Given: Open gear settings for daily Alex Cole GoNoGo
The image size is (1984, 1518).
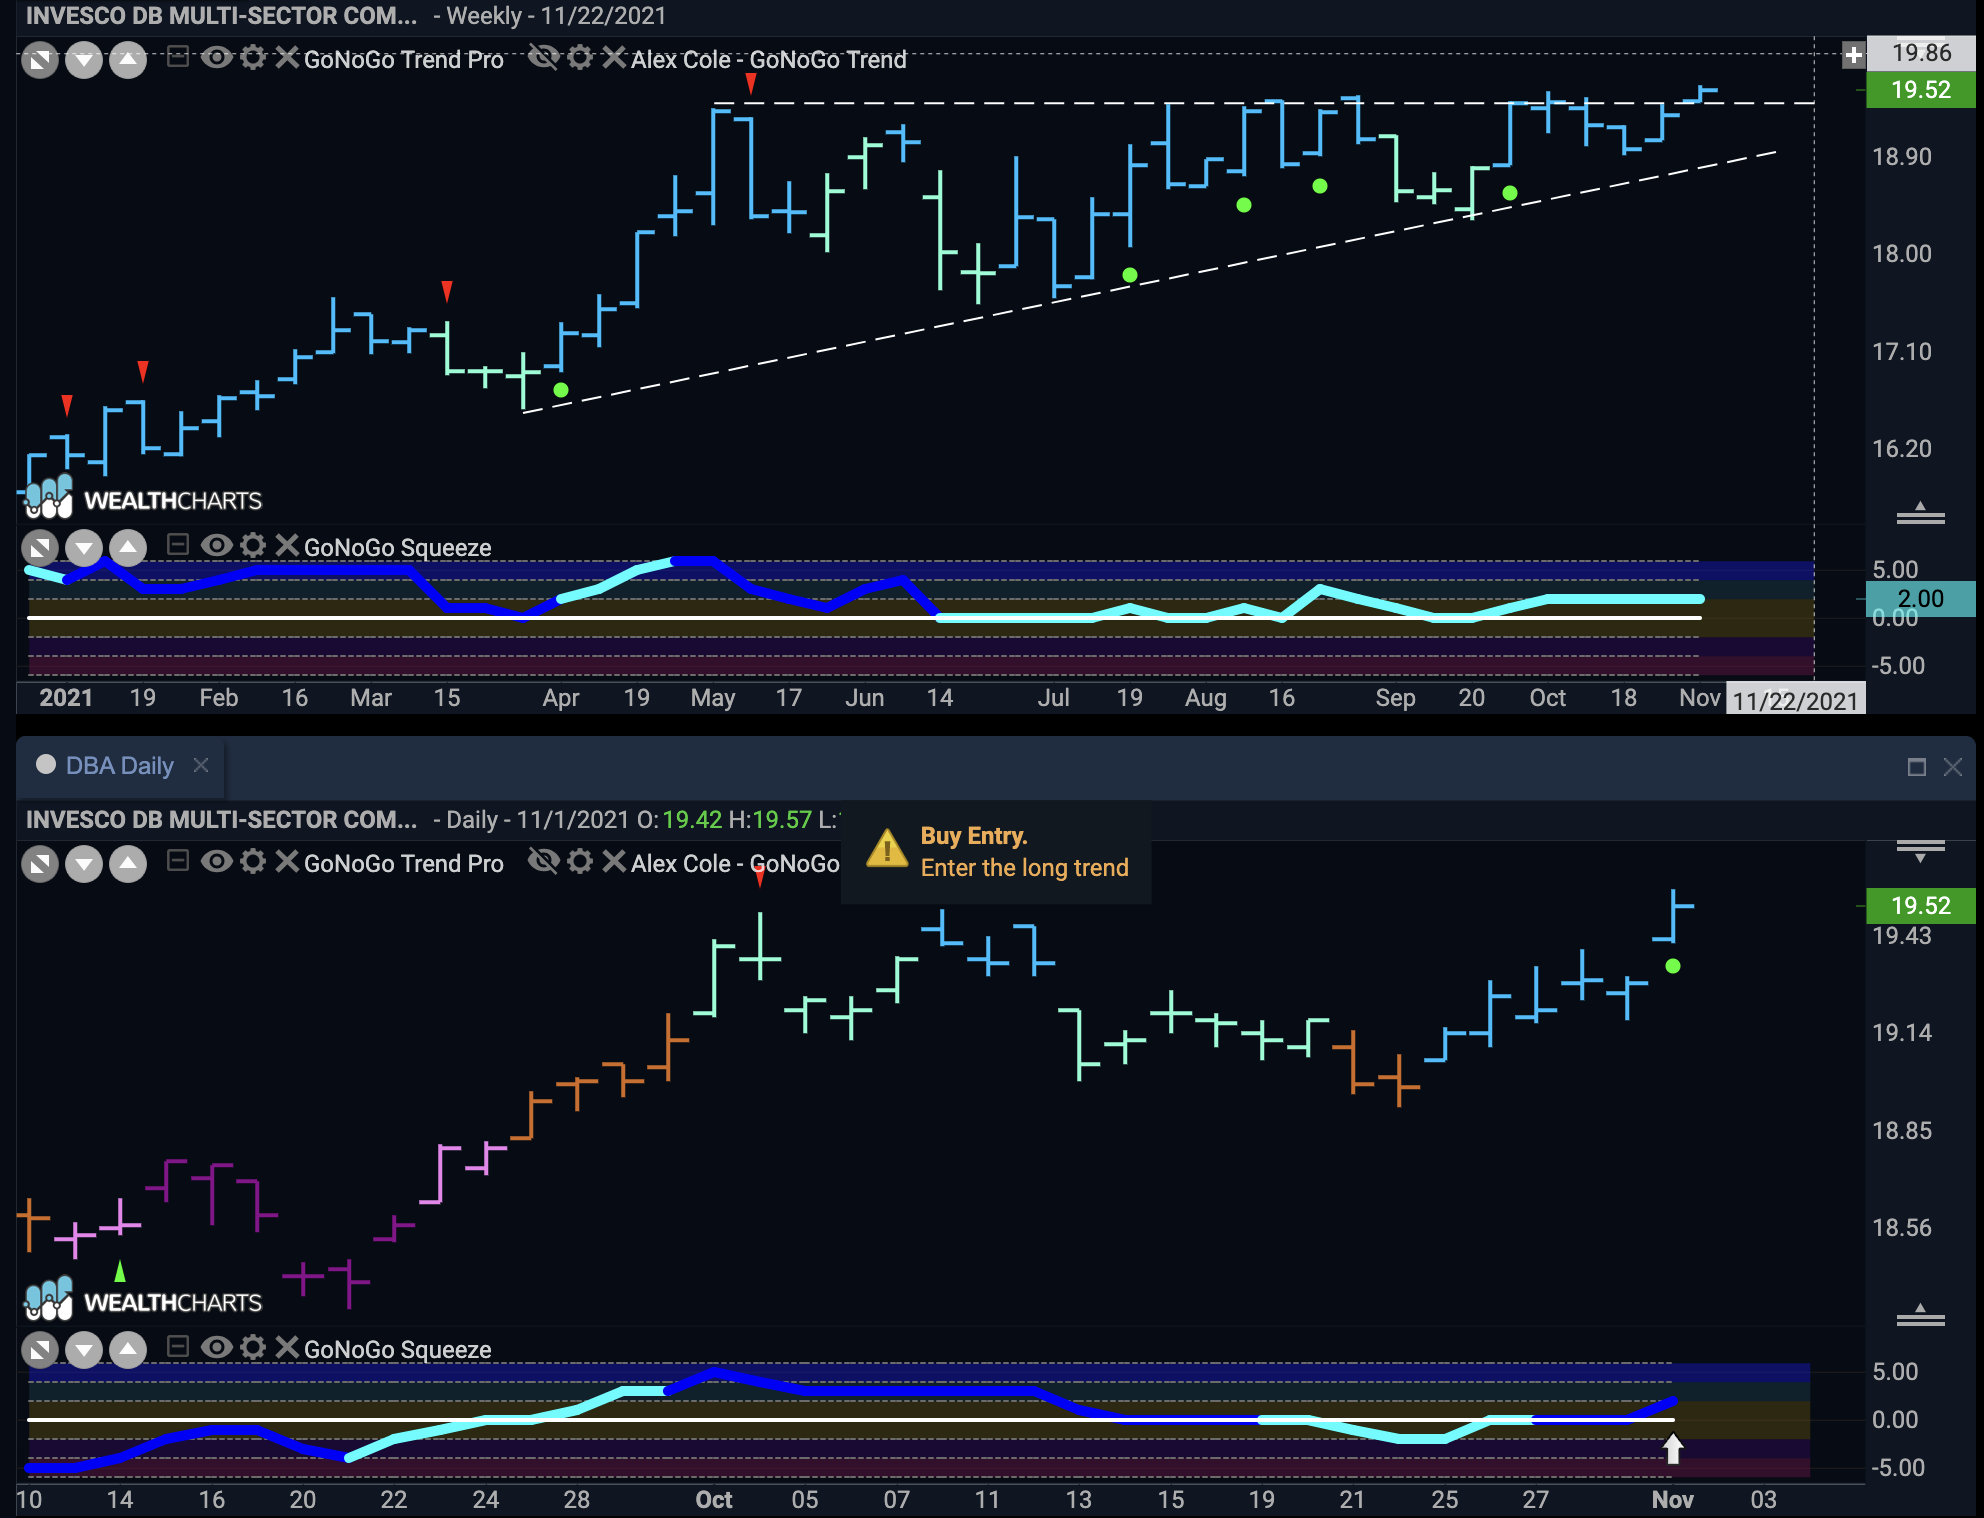Looking at the screenshot, I should pyautogui.click(x=580, y=861).
